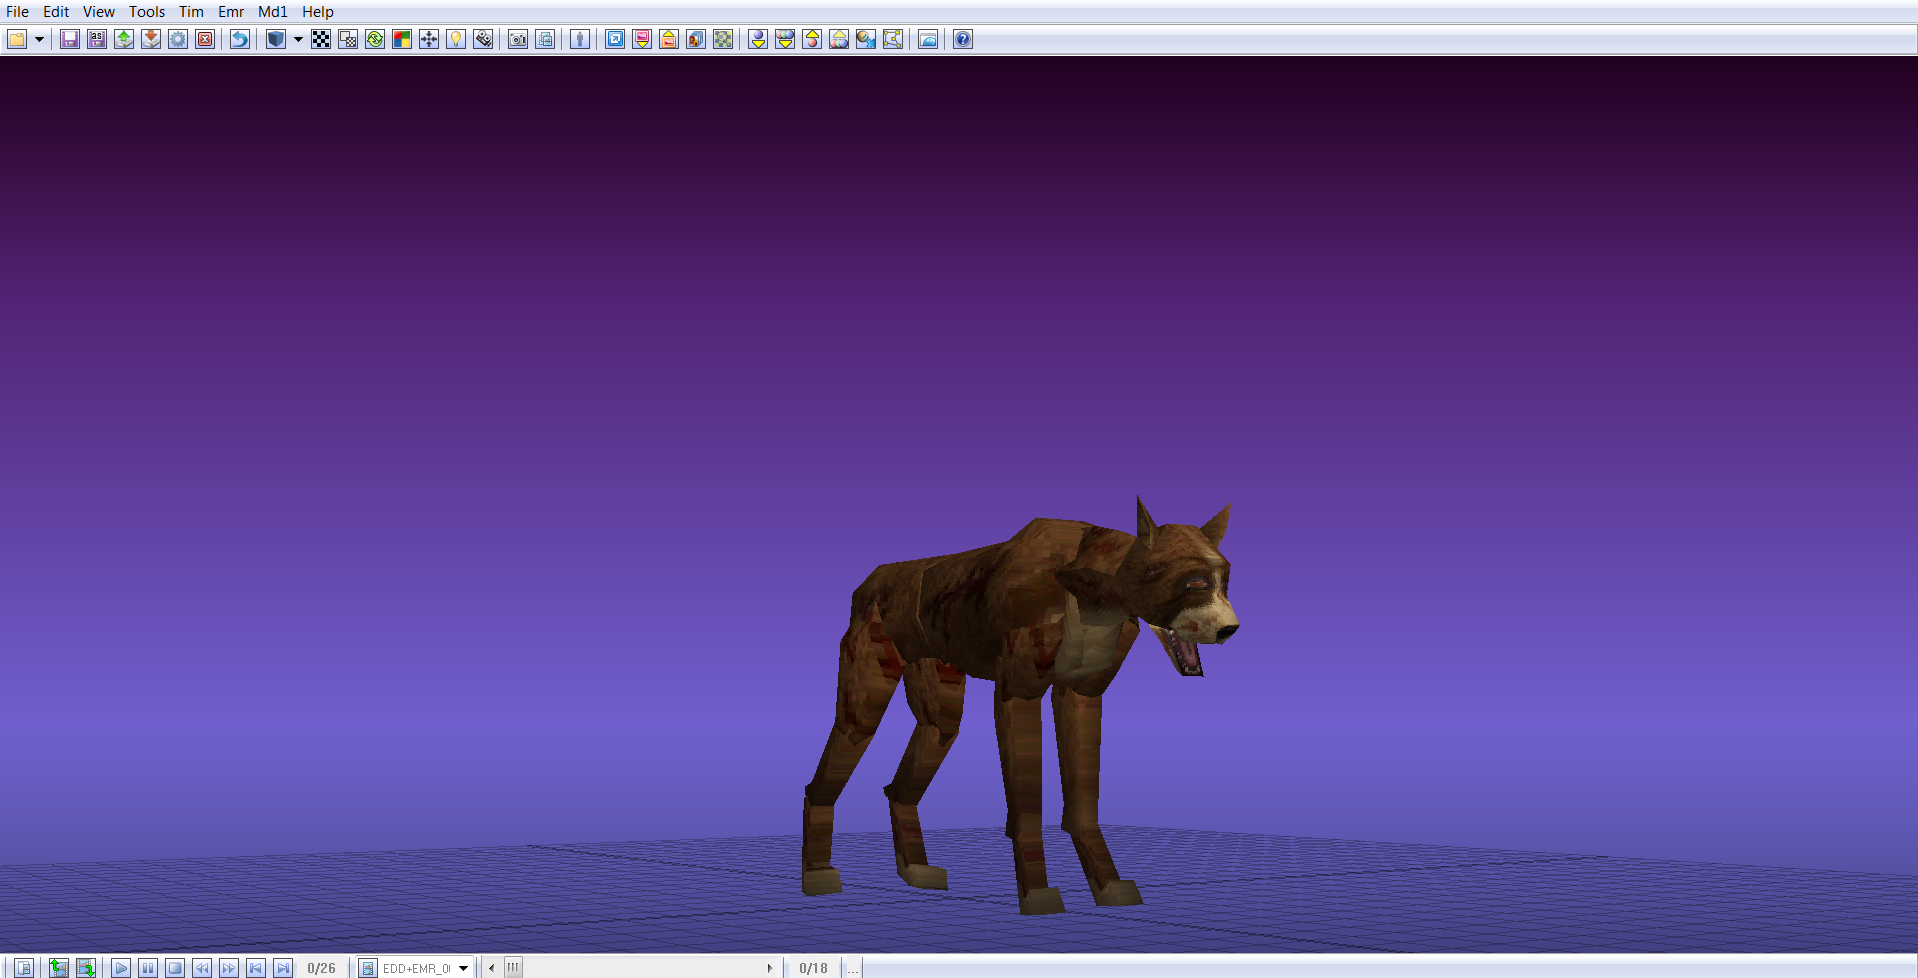Click the blue undo arrow icon

240,39
